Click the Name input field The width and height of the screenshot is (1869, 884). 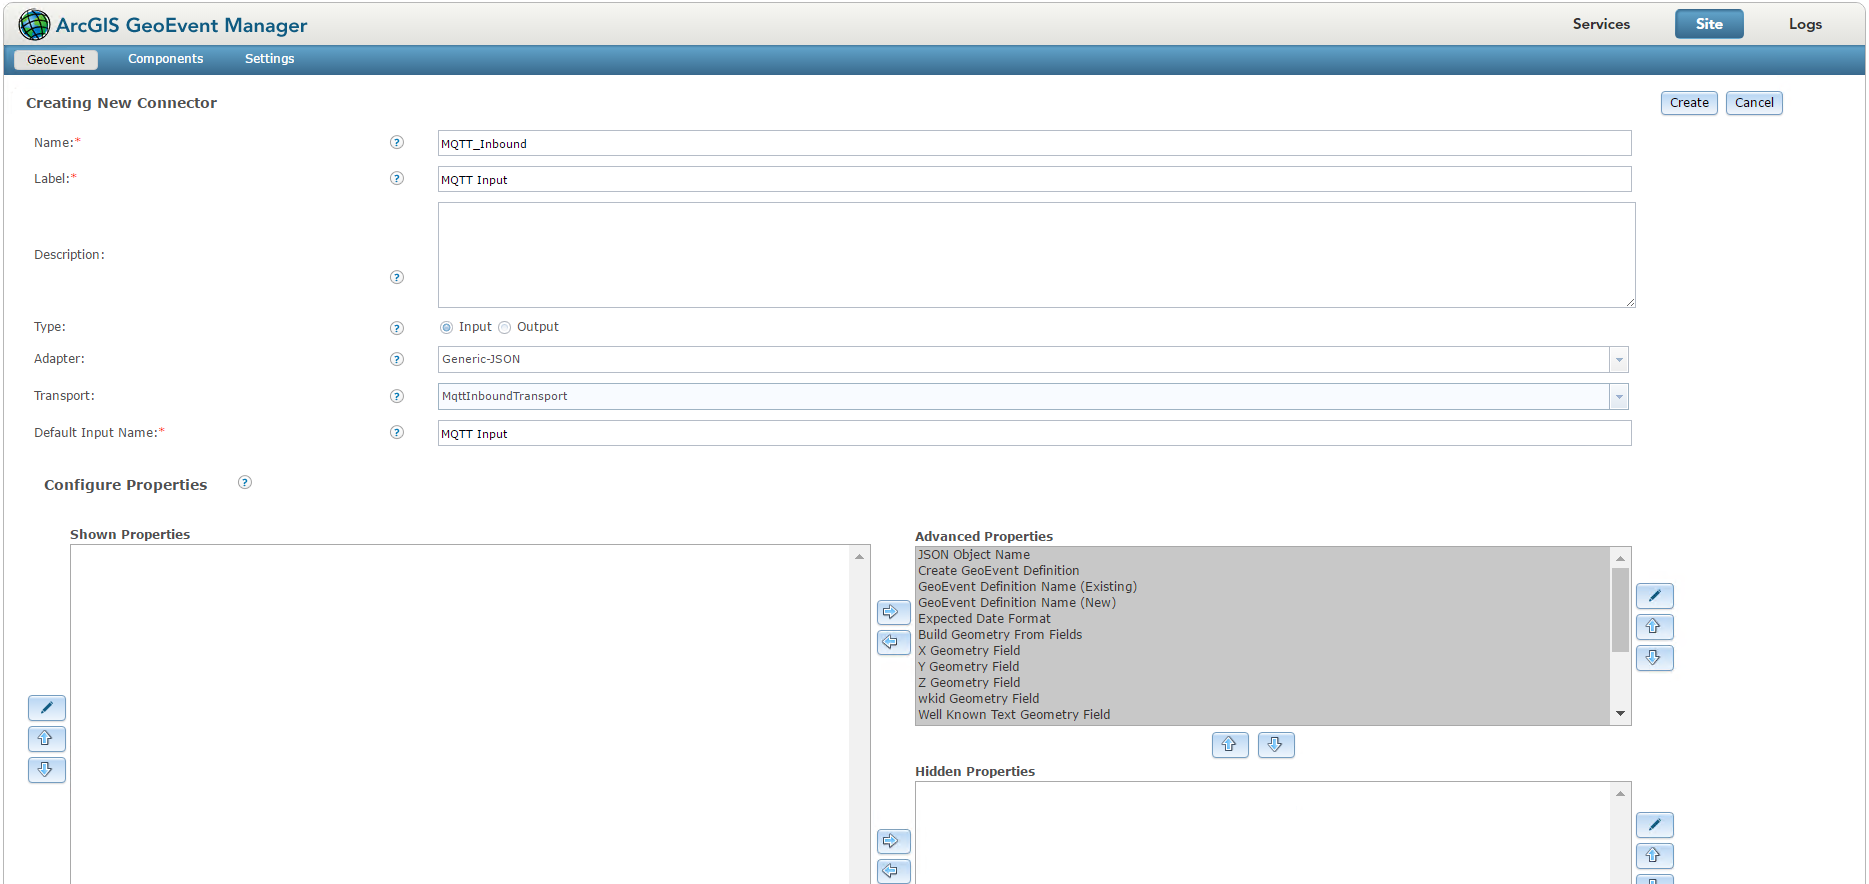1035,143
